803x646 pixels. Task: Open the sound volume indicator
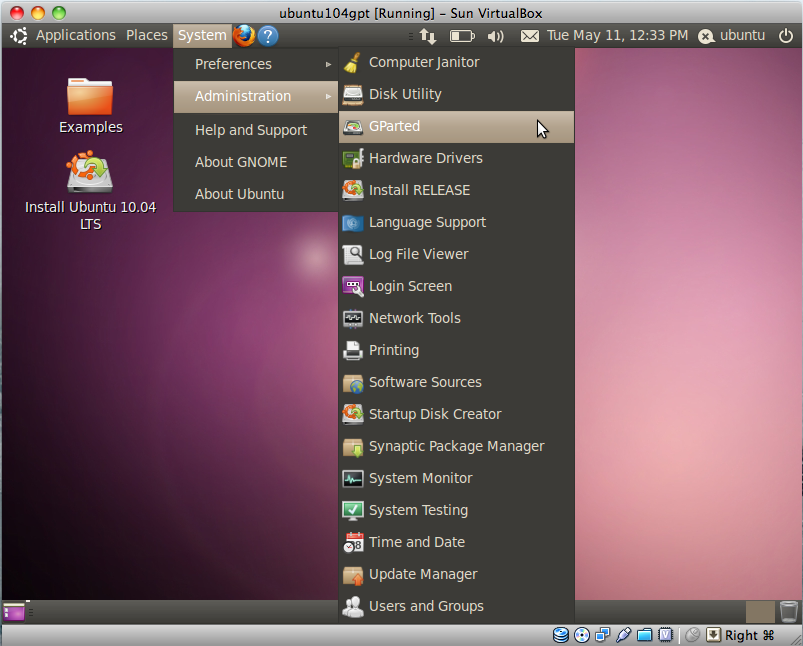tap(495, 36)
